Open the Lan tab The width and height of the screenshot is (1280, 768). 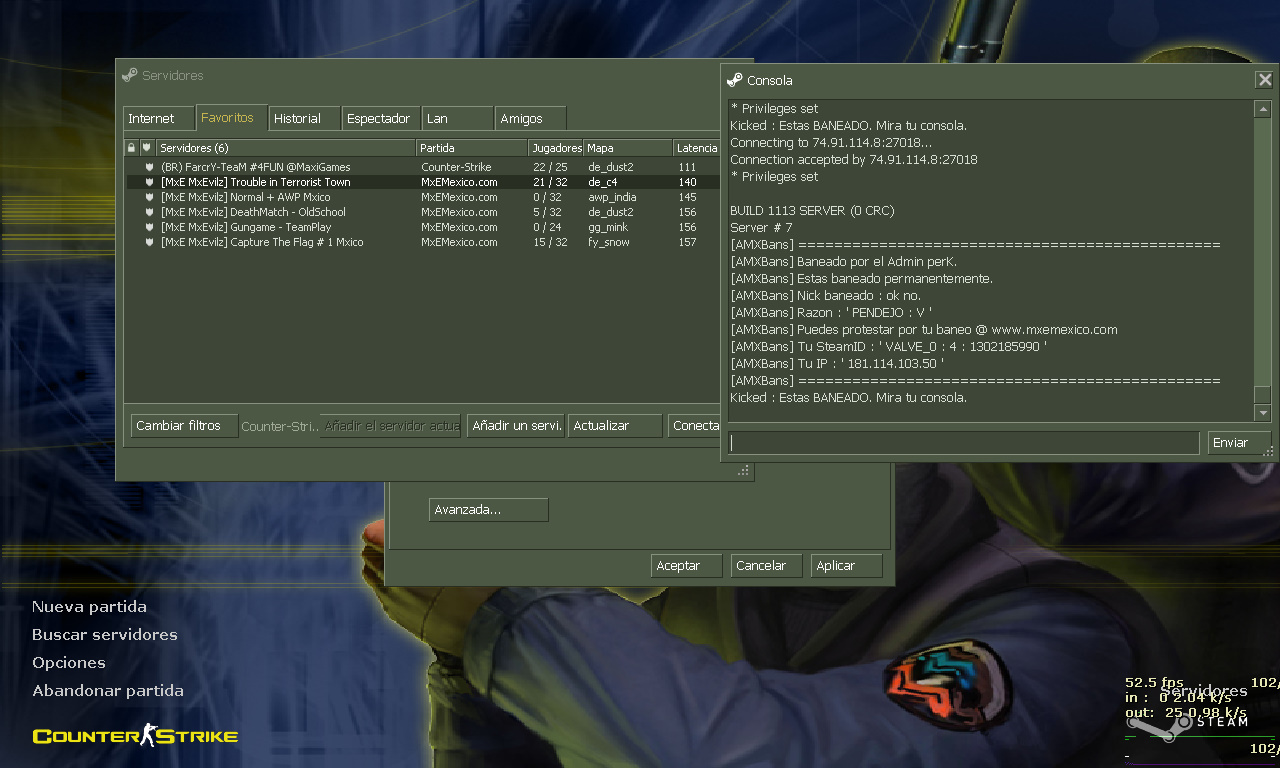[458, 118]
